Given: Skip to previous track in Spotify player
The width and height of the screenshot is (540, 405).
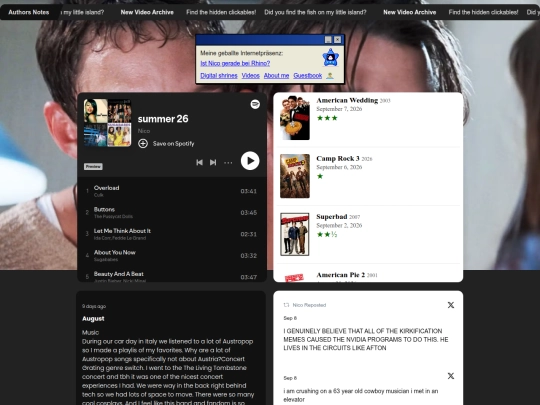Looking at the screenshot, I should pos(199,162).
